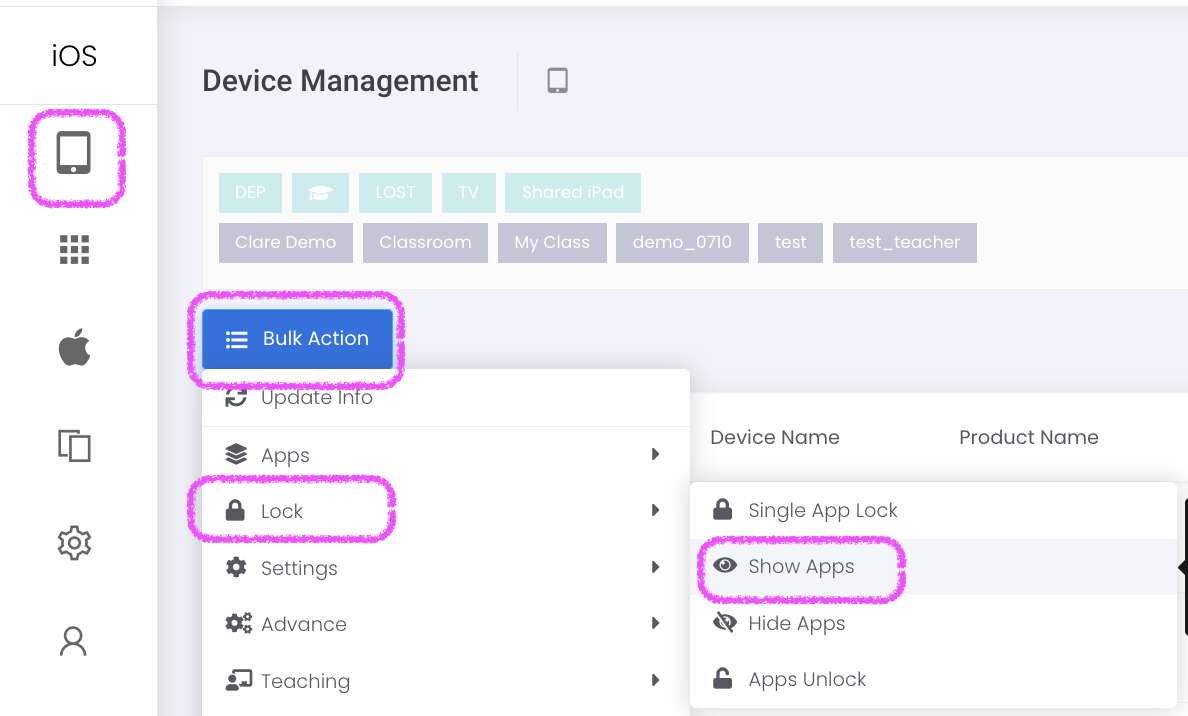This screenshot has width=1188, height=716.
Task: Click the Device Name column header
Action: (775, 437)
